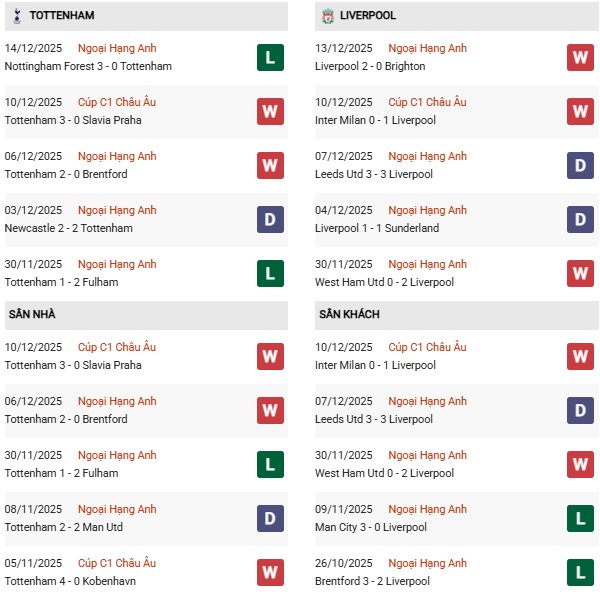Click the Leeds Utd 3-3 Liverpool result under LIVERPOOL
Screen dimensions: 600x594
(x=376, y=174)
